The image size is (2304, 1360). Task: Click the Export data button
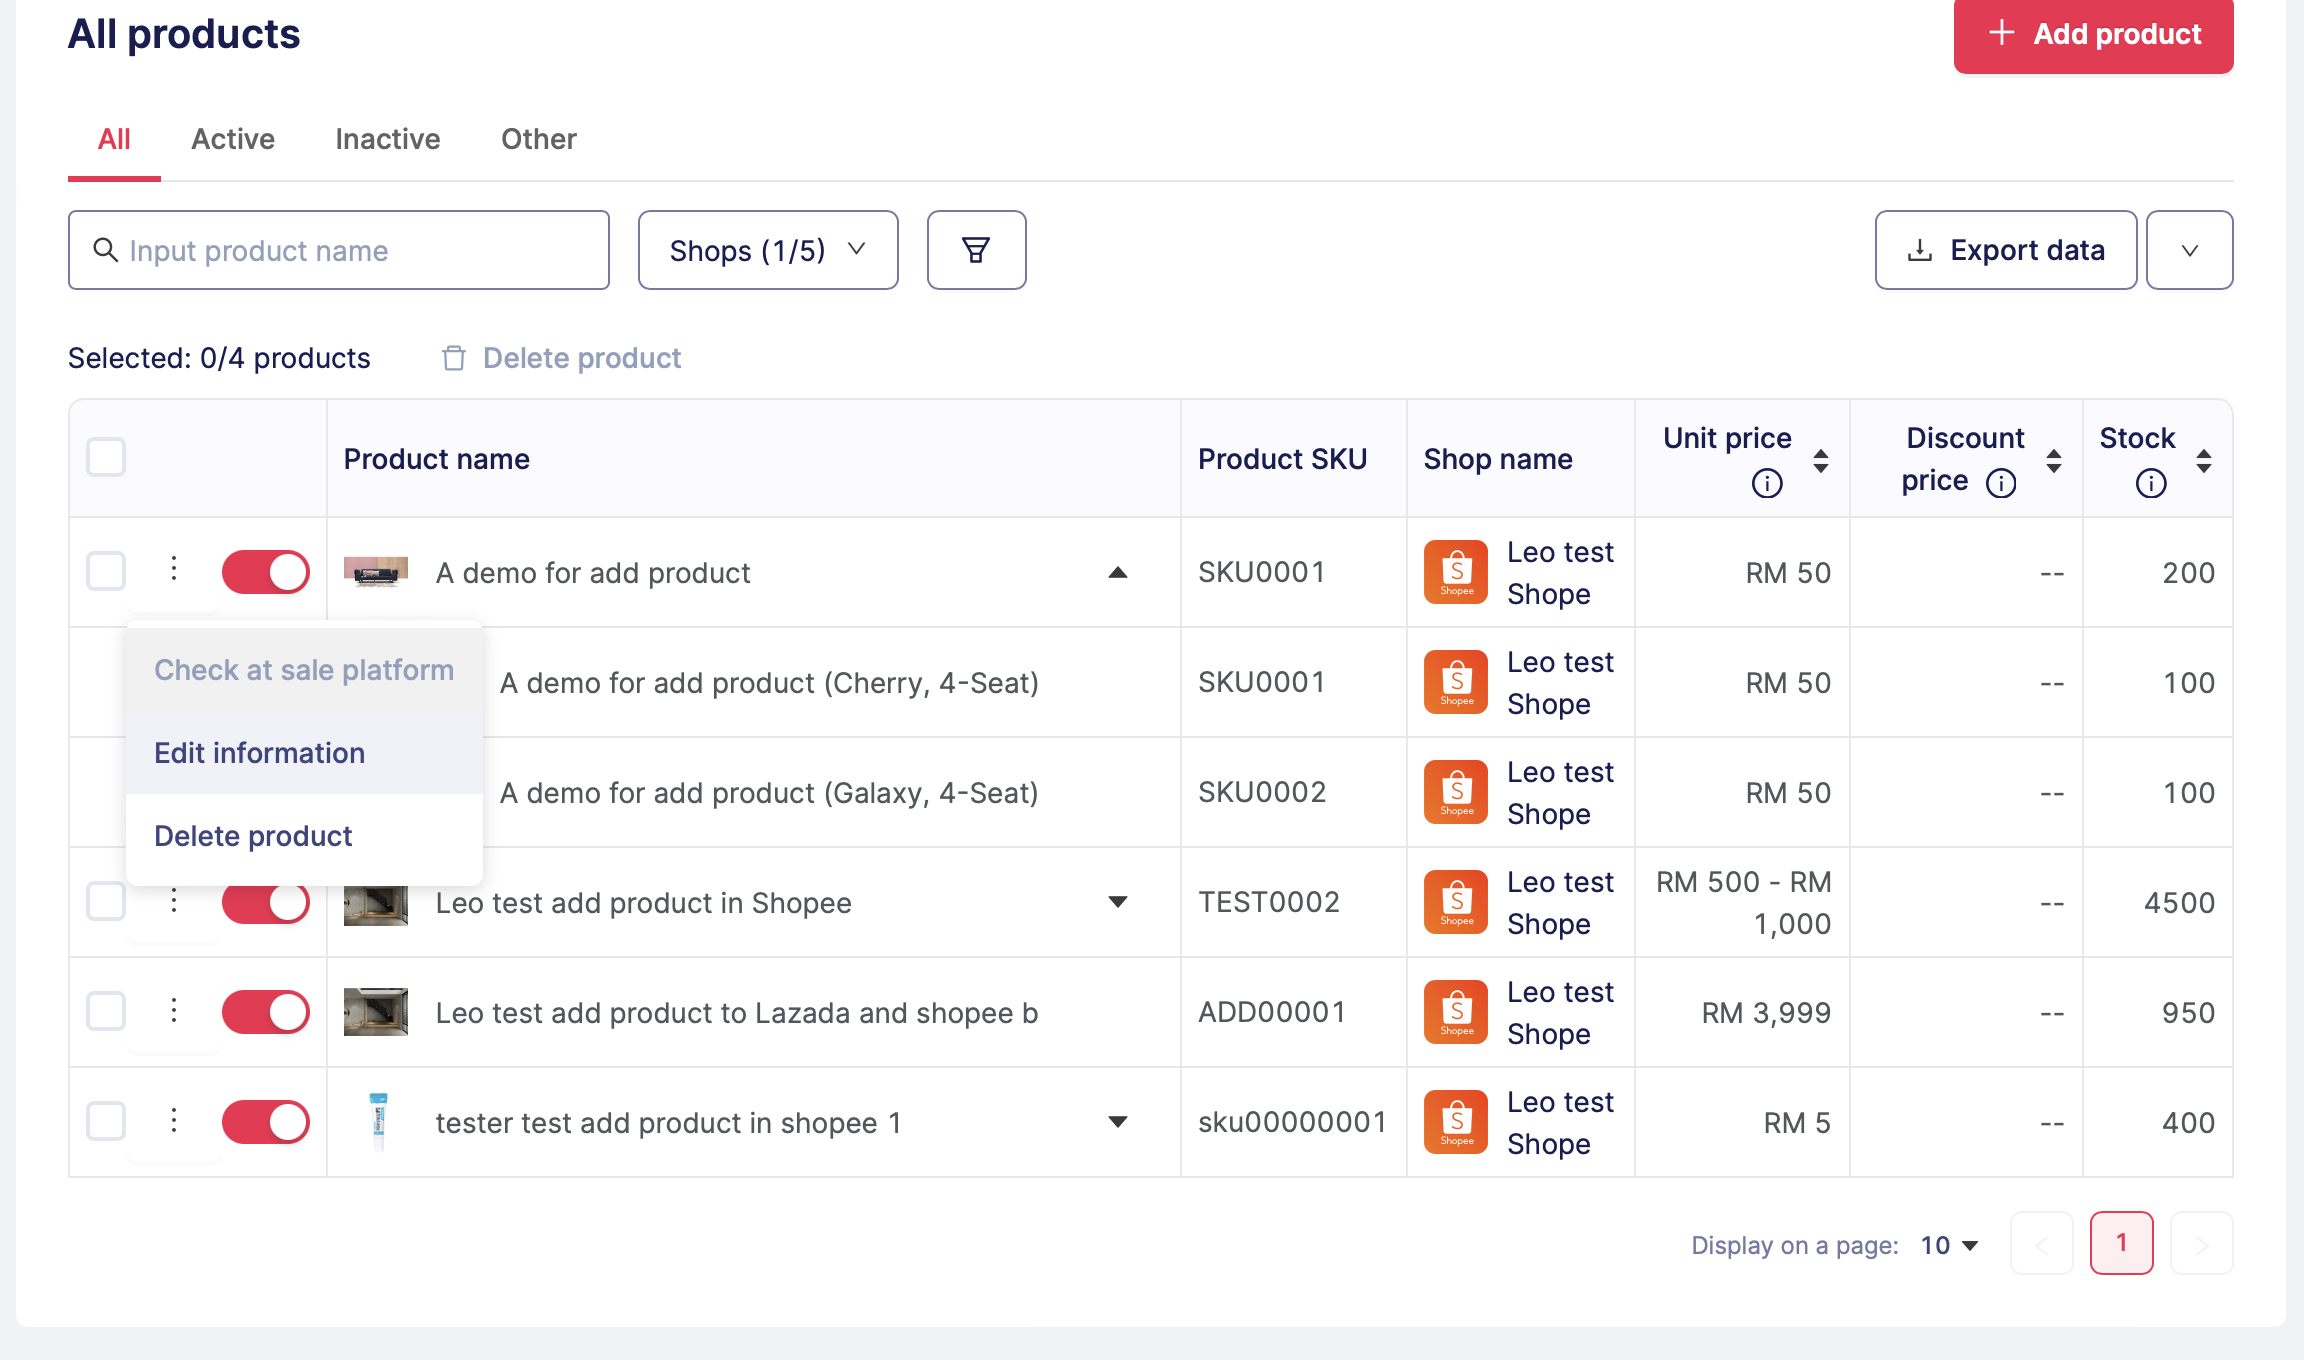pos(2005,250)
